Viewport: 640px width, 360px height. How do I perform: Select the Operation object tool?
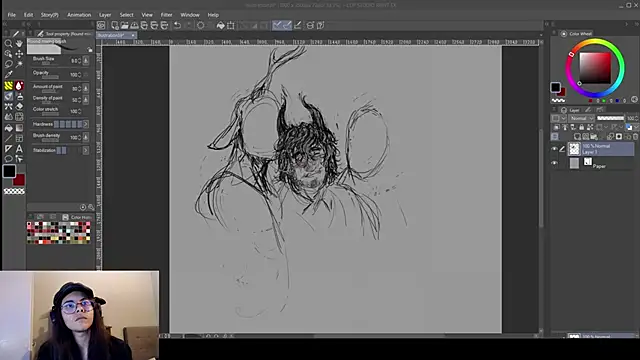coord(8,54)
